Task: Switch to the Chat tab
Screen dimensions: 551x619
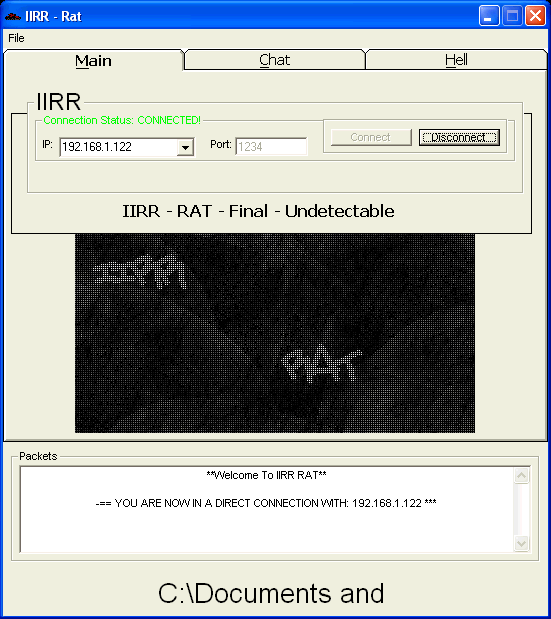Action: [274, 60]
